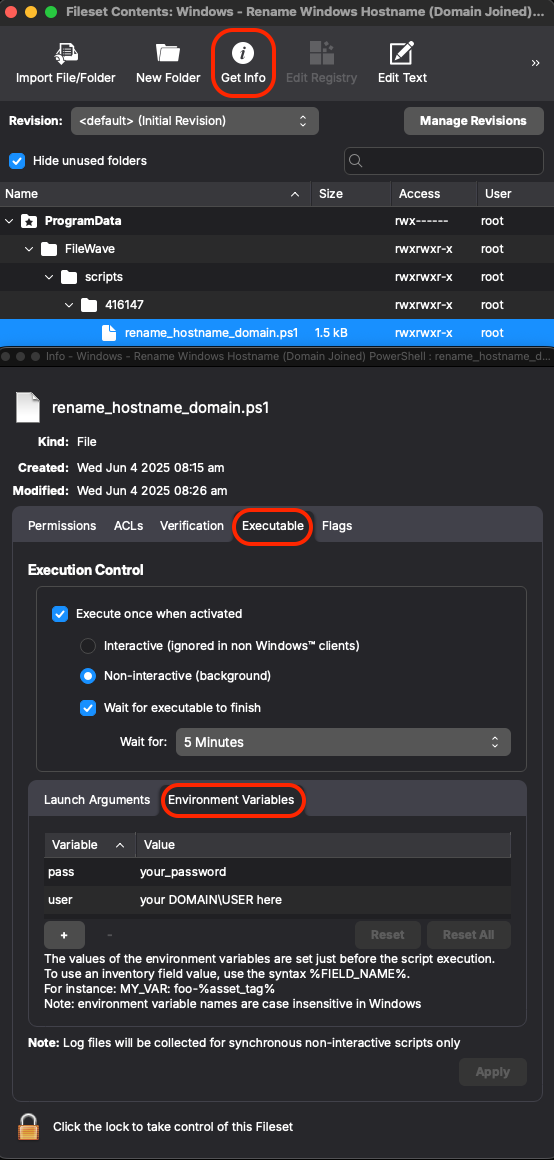Switch to the Permissions tab
Viewport: 554px width, 1160px height.
pyautogui.click(x=62, y=526)
